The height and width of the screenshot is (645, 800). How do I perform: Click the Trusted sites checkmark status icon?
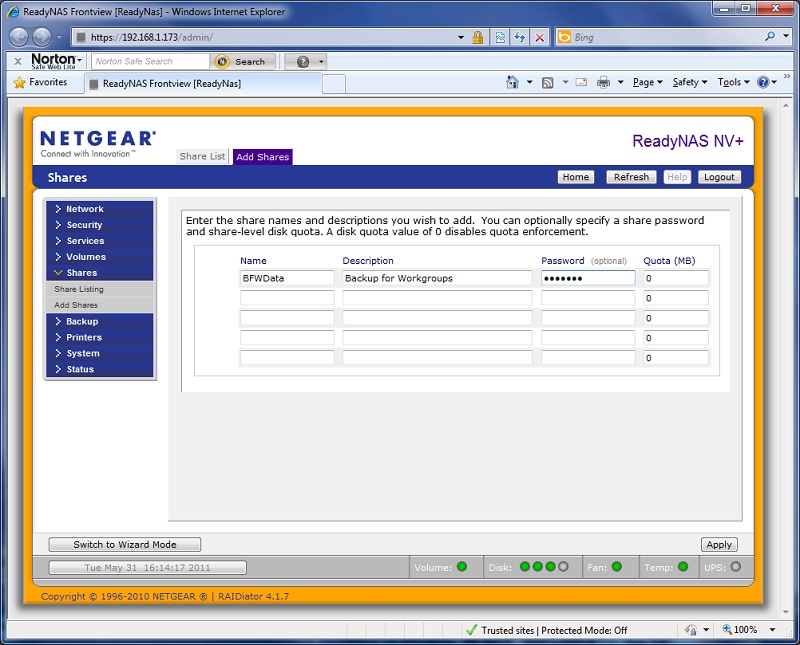coord(472,630)
